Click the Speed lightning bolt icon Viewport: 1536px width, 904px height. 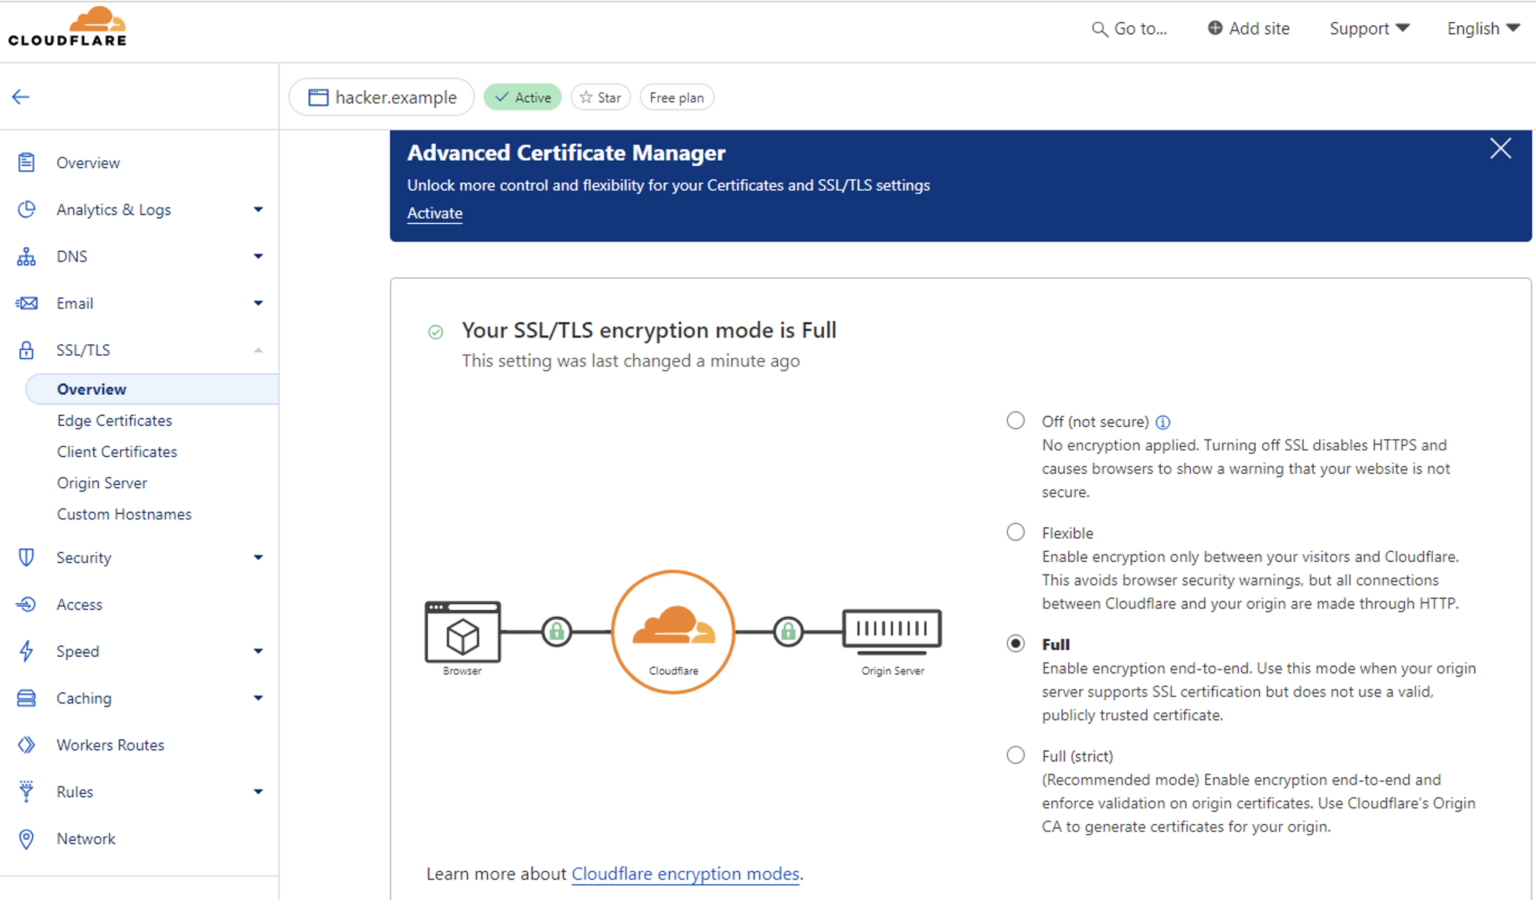click(26, 651)
